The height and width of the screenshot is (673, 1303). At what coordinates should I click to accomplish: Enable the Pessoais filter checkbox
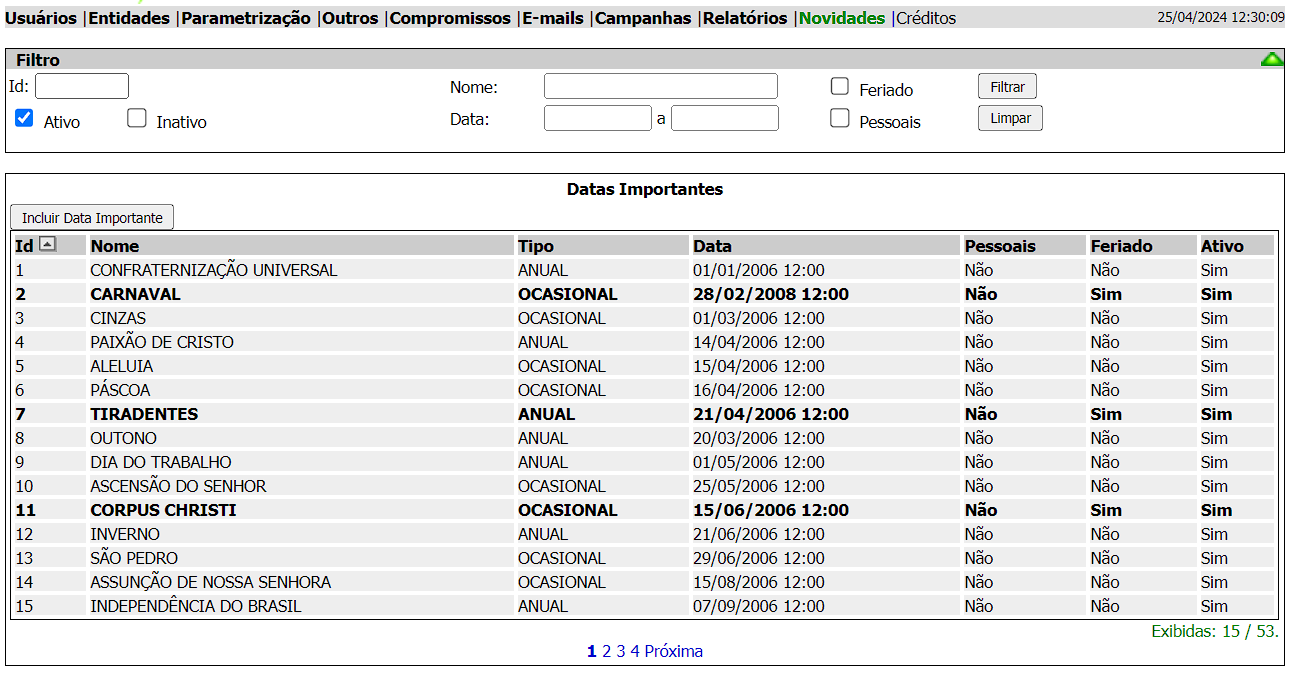[840, 118]
